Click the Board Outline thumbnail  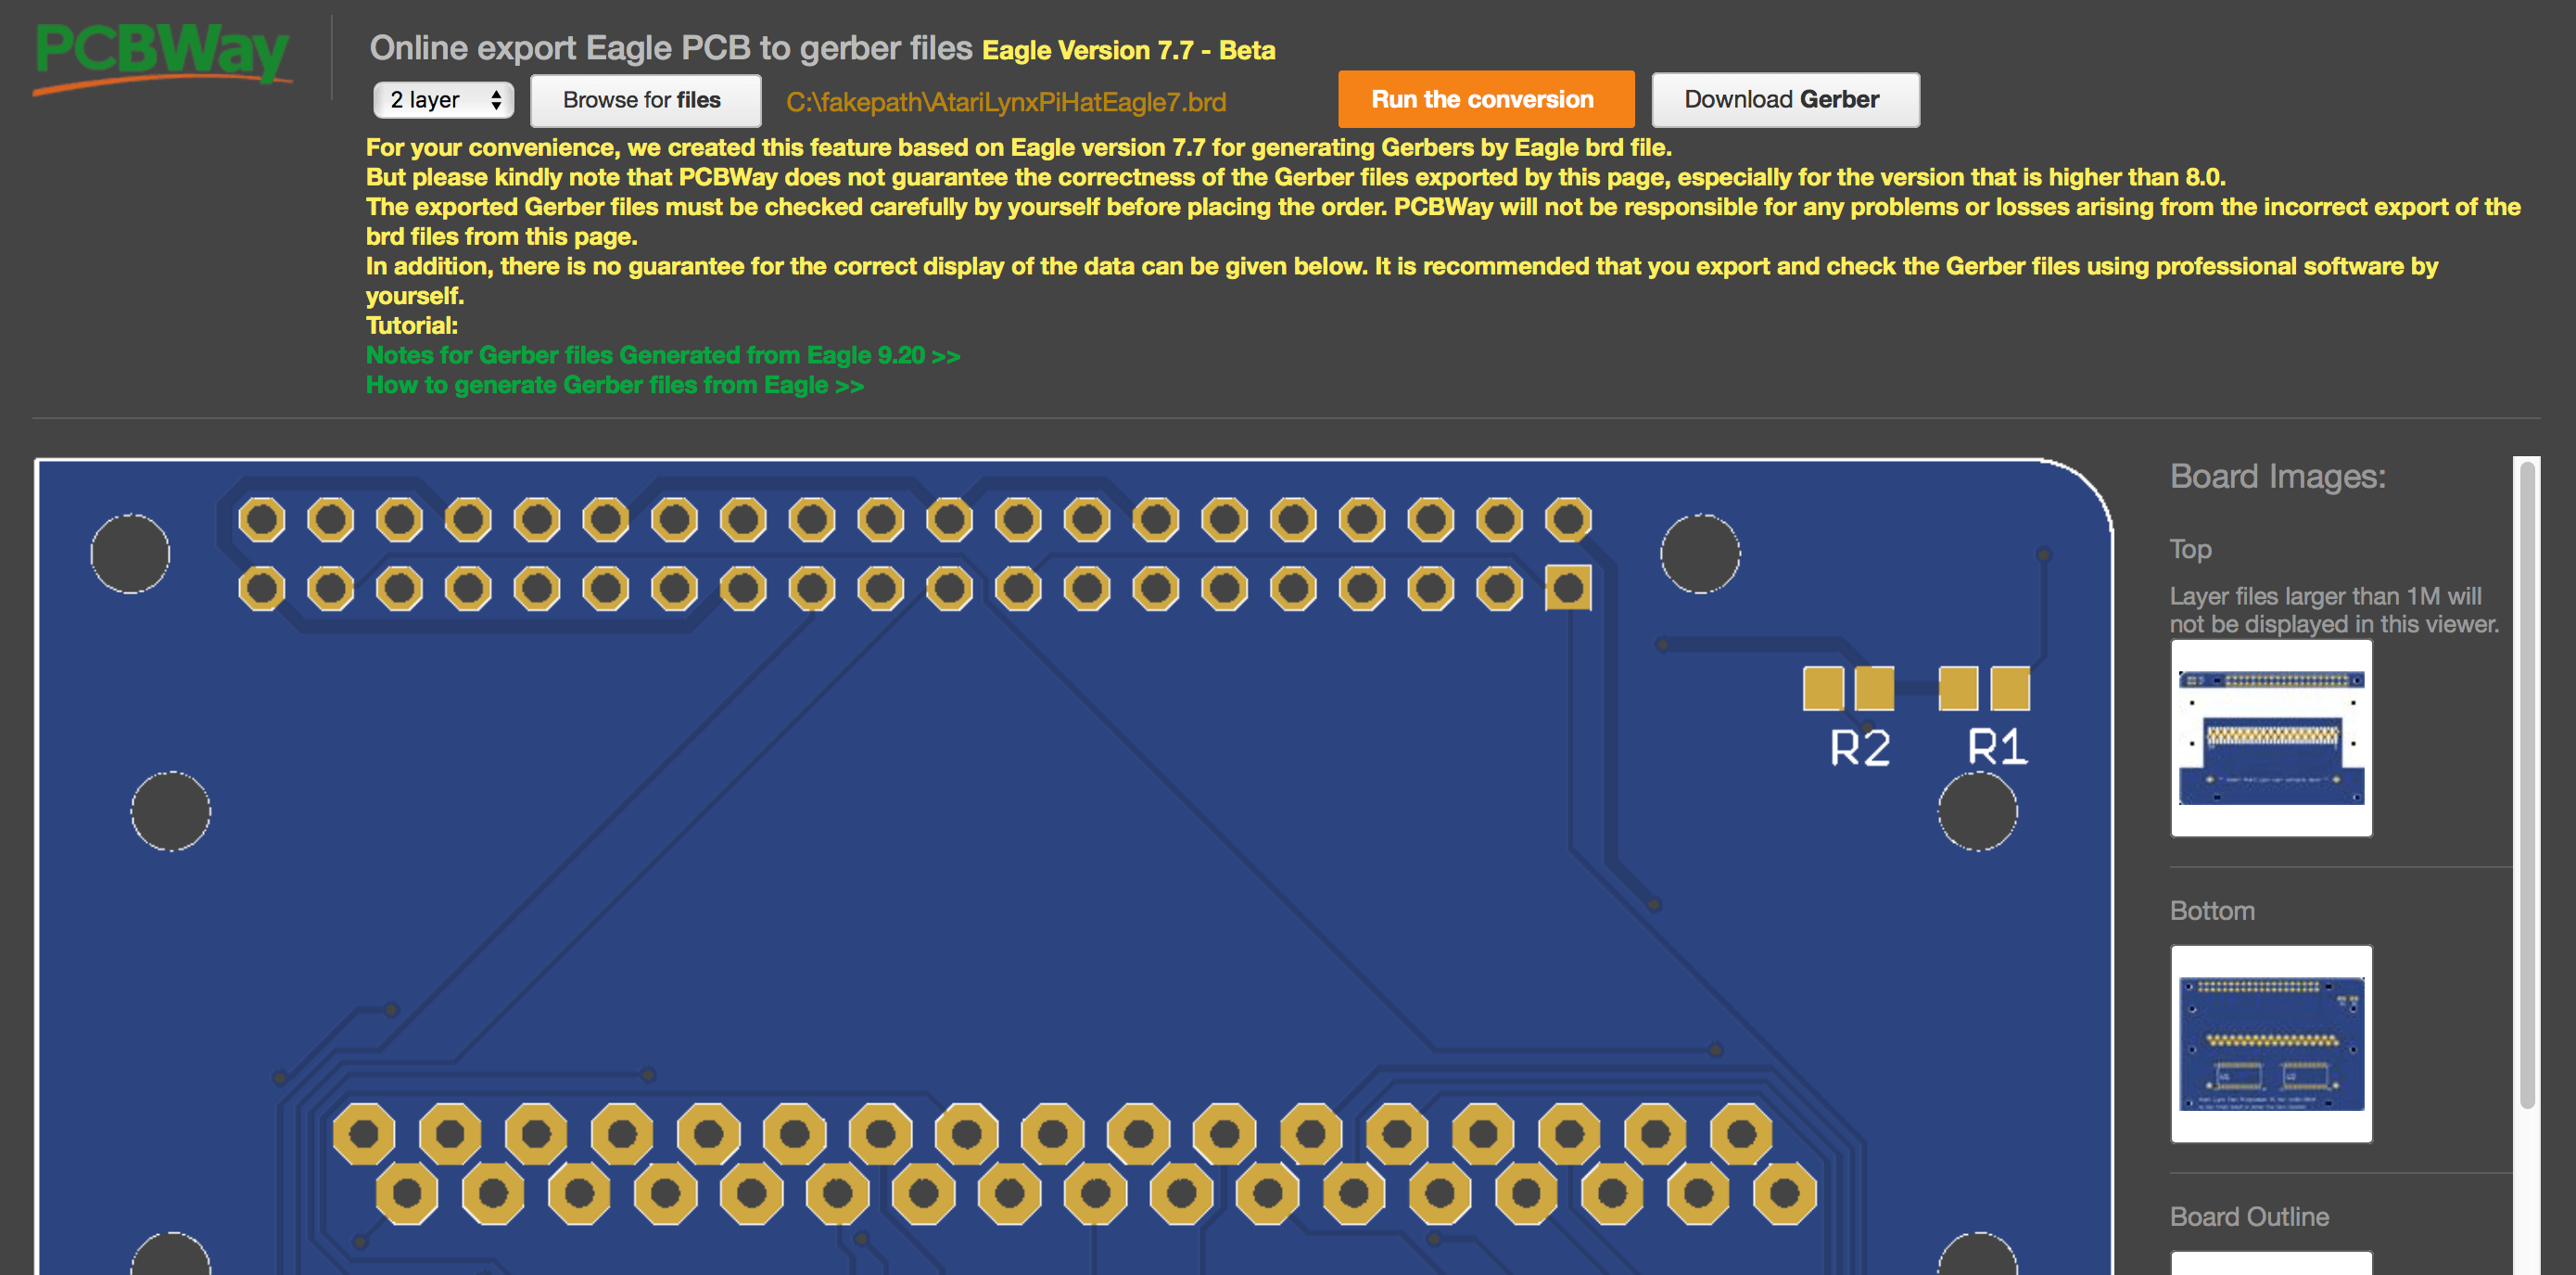click(x=2270, y=1263)
